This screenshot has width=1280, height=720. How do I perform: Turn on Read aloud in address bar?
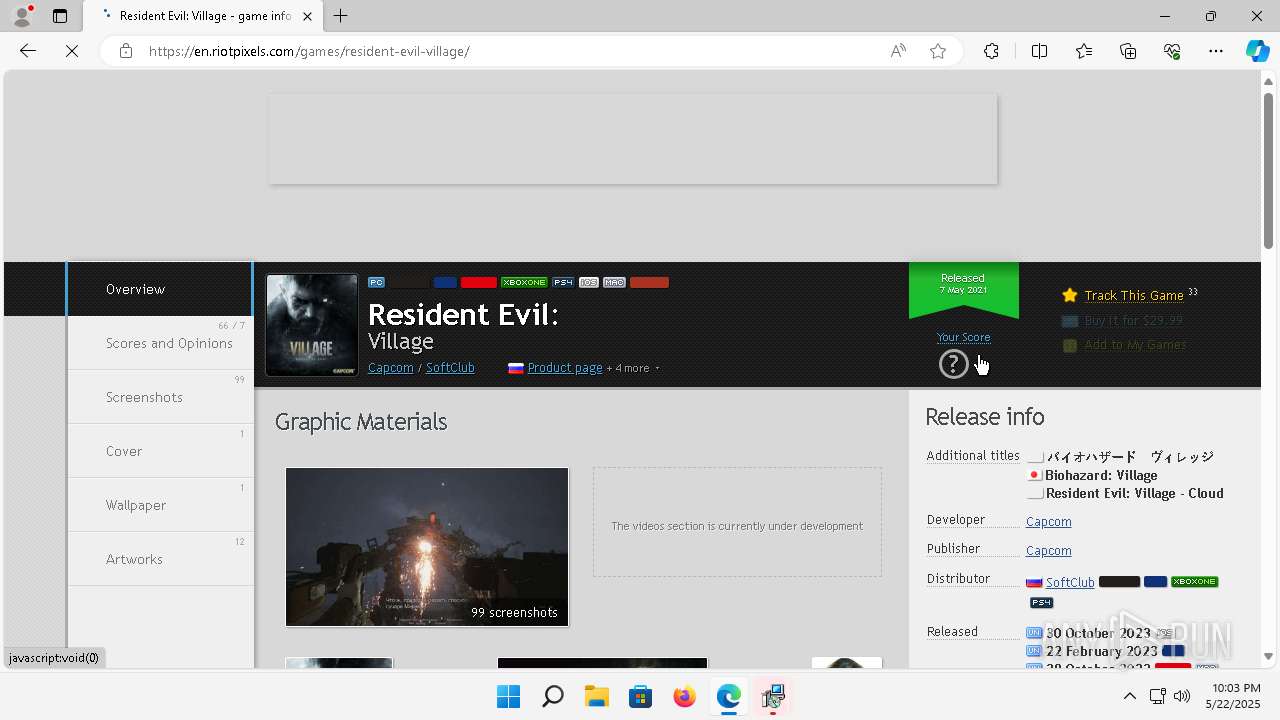click(898, 51)
